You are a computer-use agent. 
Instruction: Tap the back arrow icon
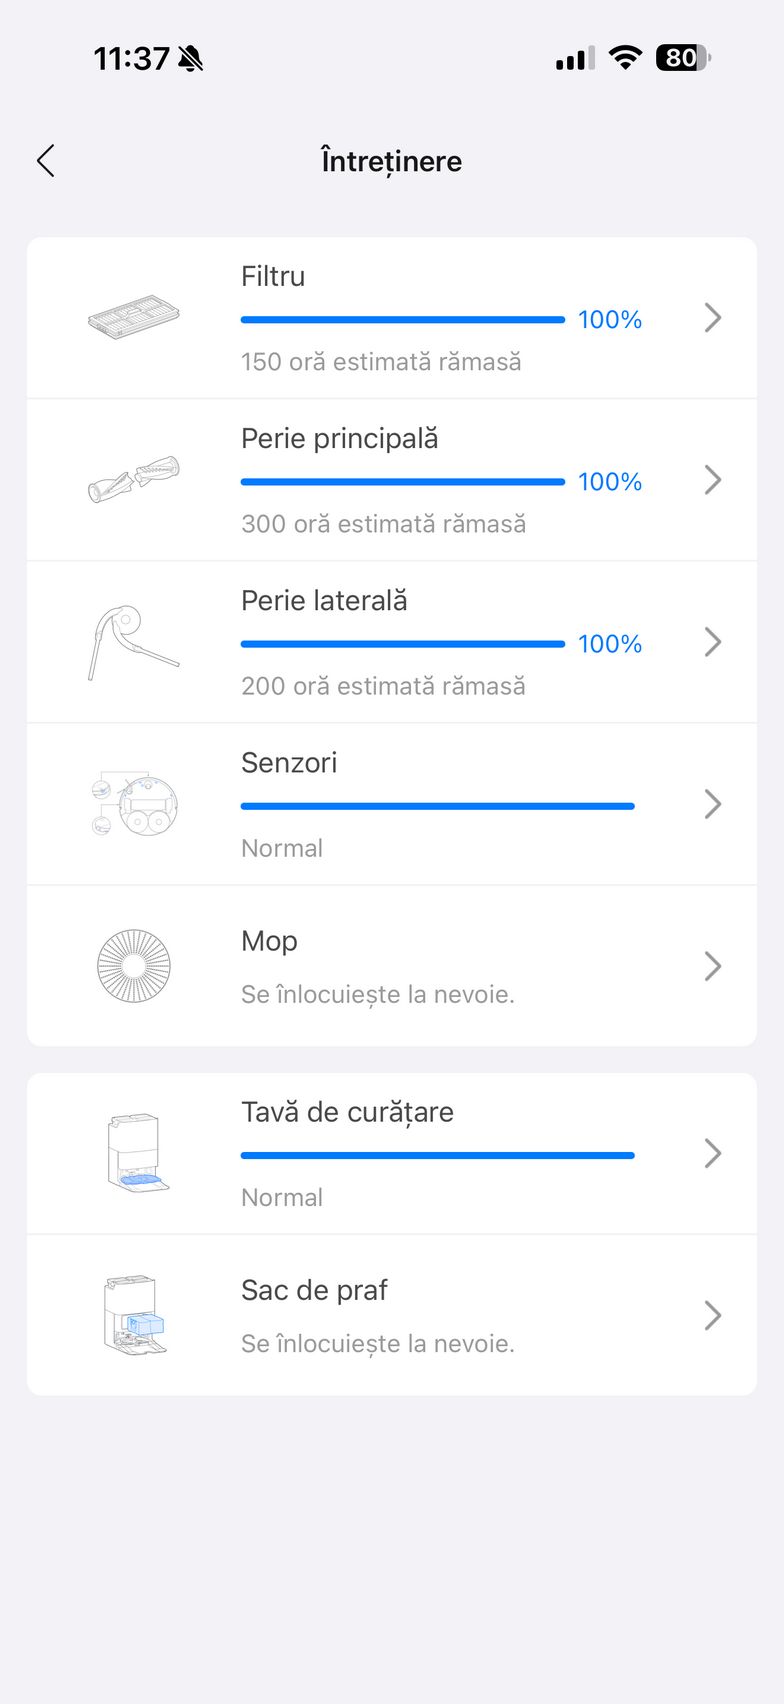click(46, 161)
